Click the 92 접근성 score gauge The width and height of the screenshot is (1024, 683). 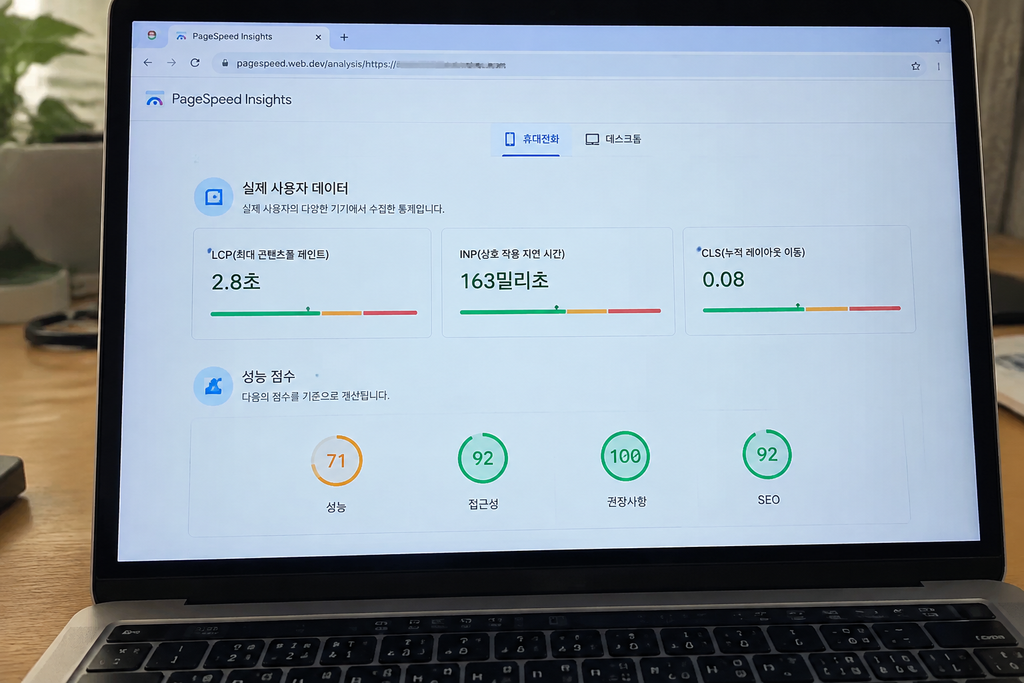coord(483,458)
